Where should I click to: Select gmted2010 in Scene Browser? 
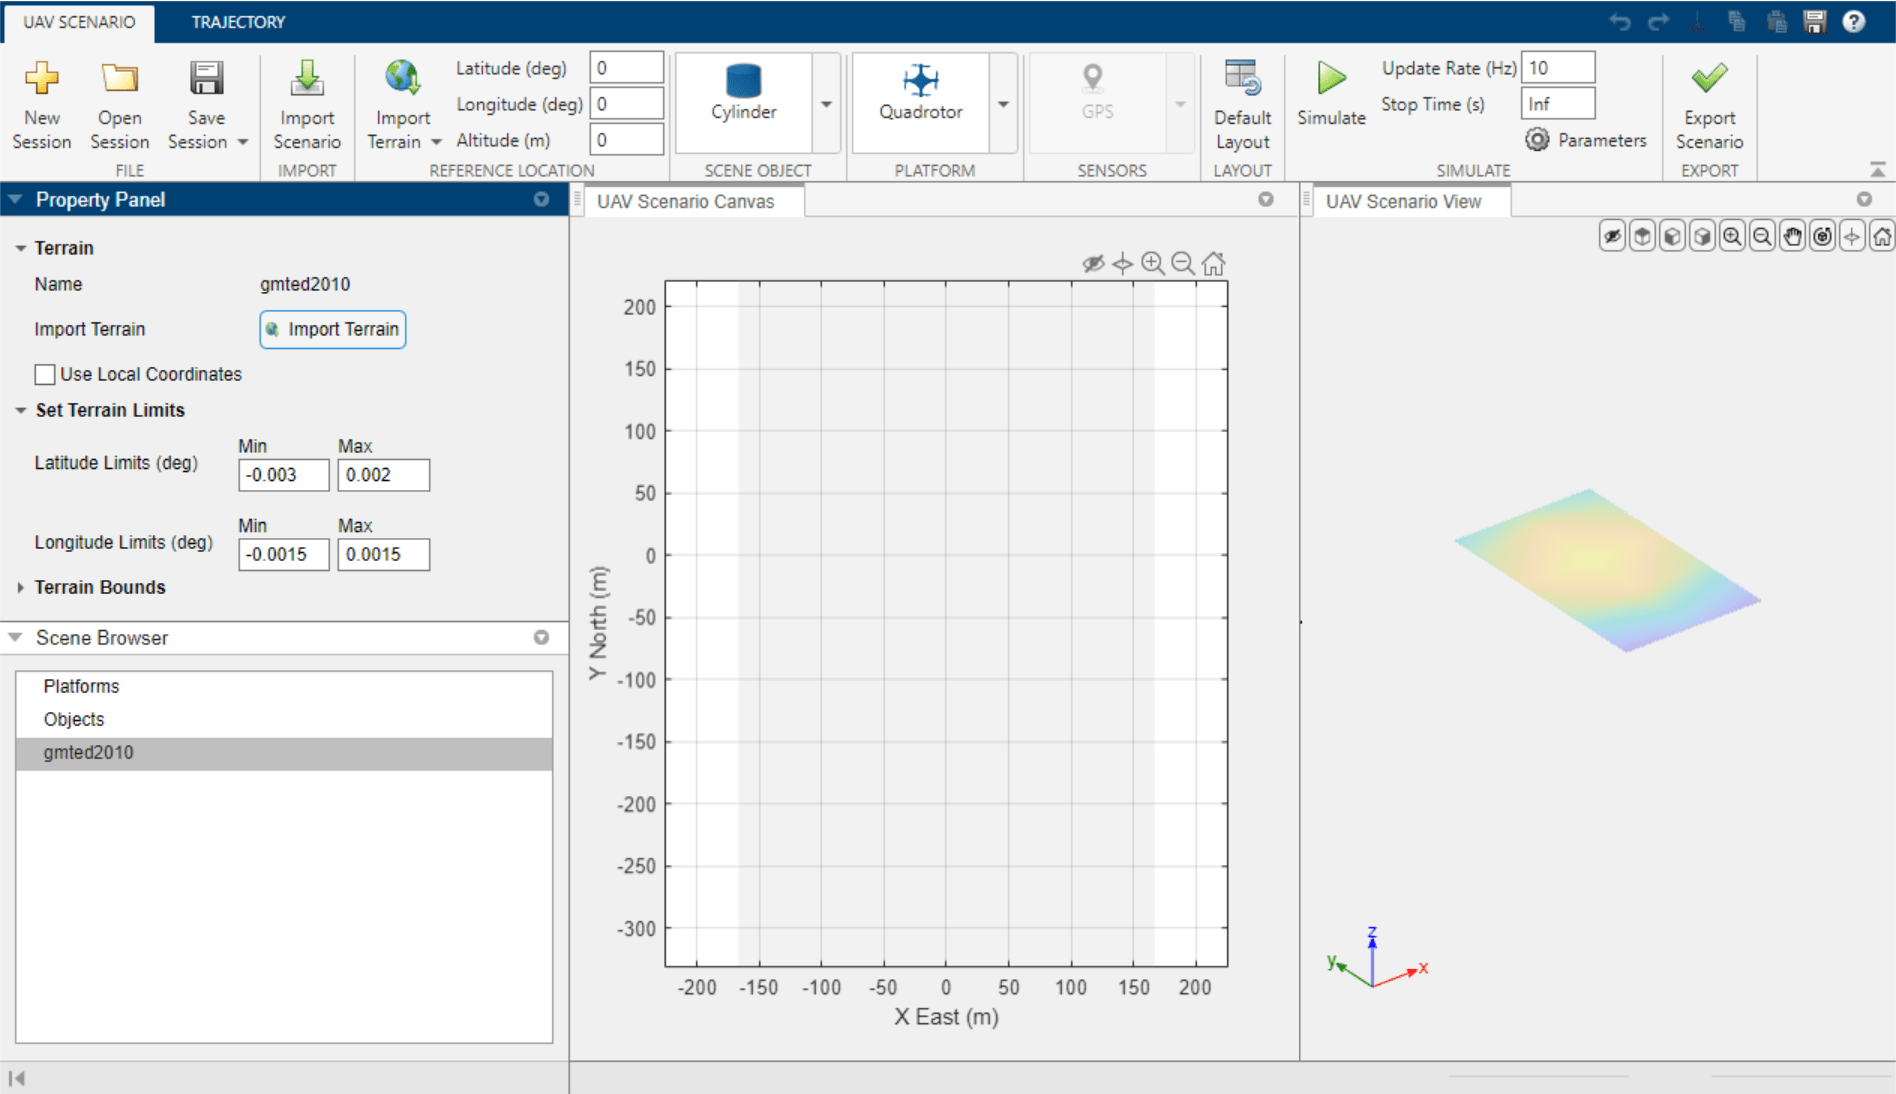coord(284,753)
